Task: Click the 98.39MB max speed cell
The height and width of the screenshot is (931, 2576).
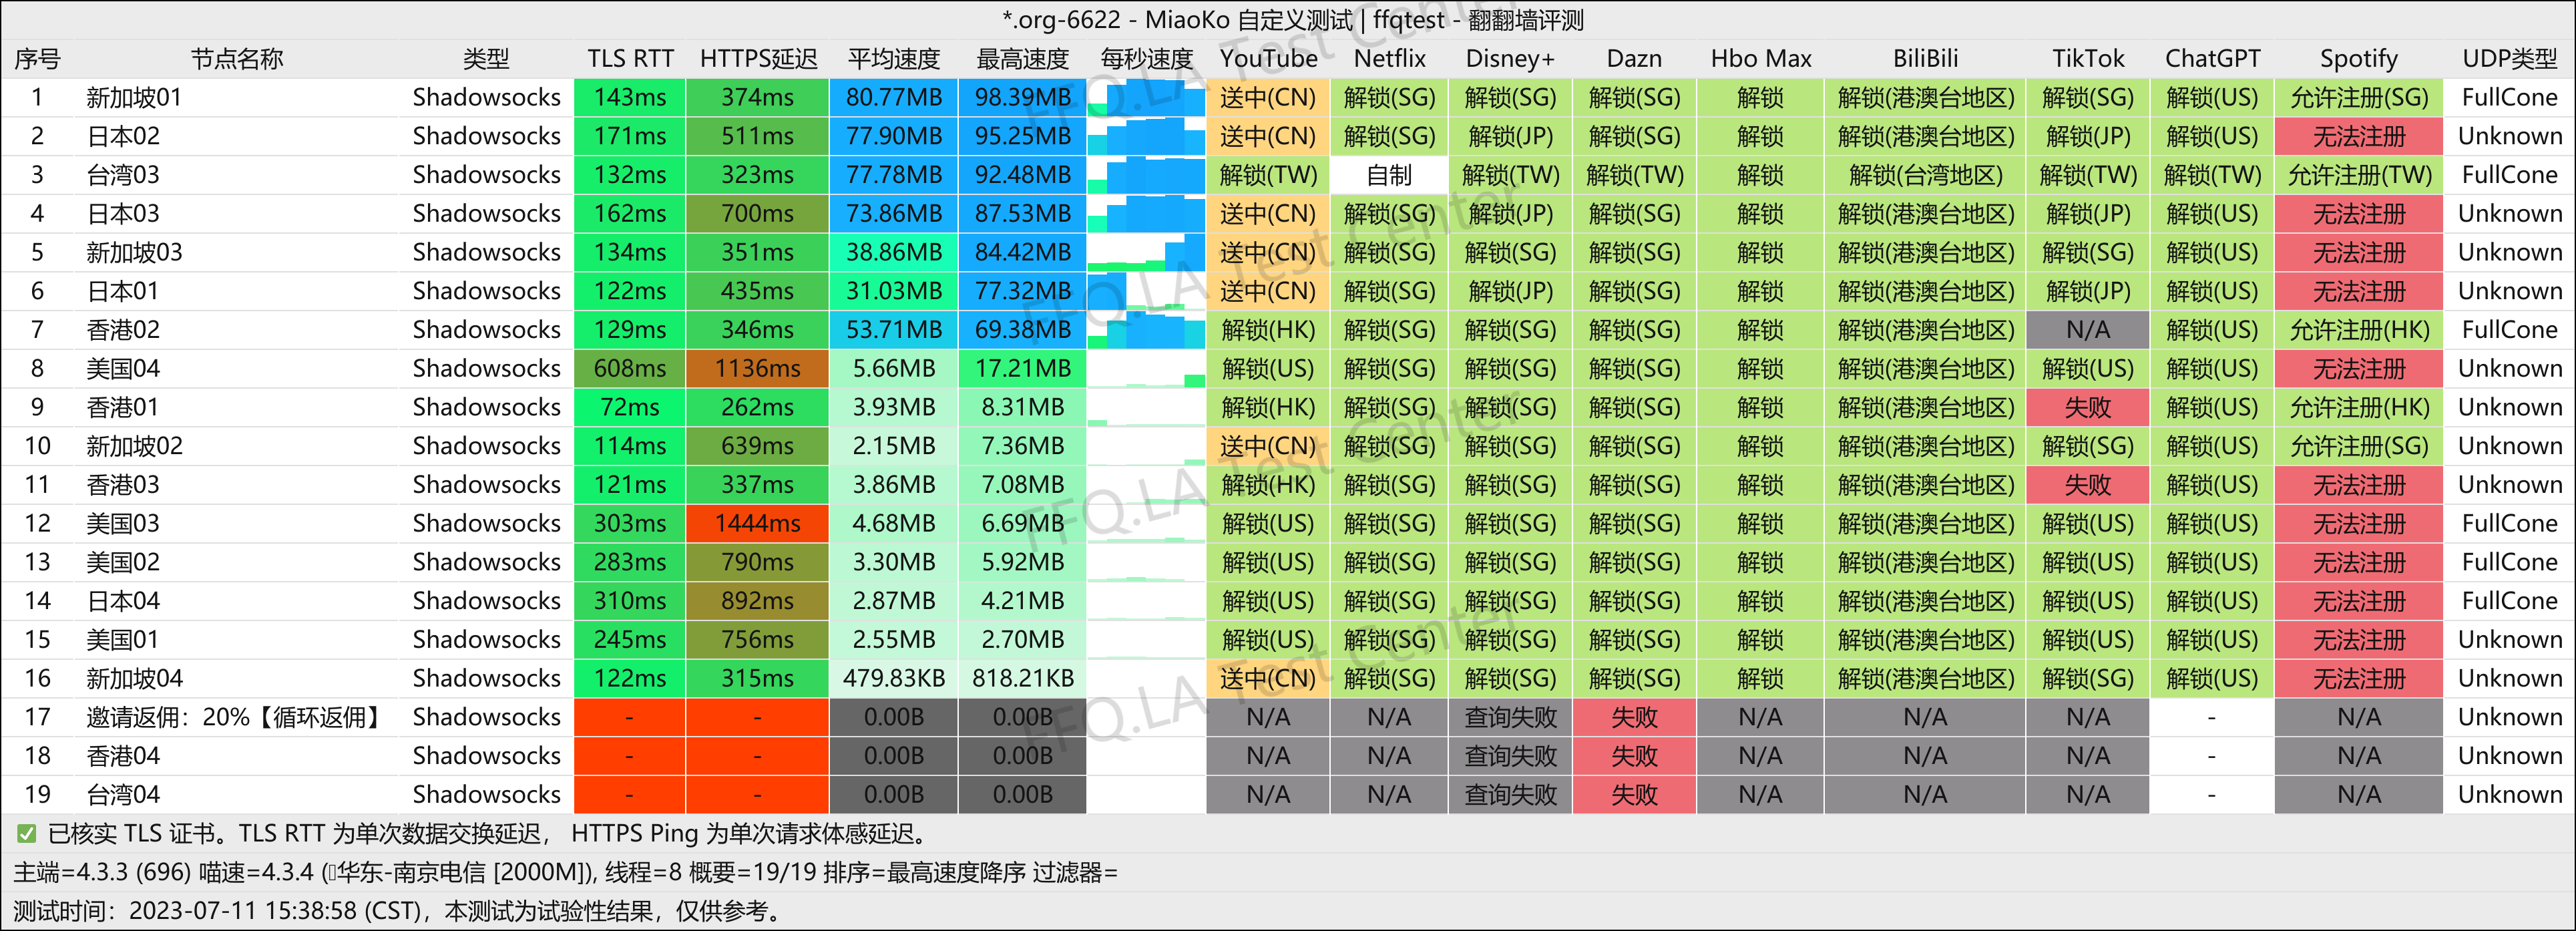Action: pyautogui.click(x=1022, y=98)
